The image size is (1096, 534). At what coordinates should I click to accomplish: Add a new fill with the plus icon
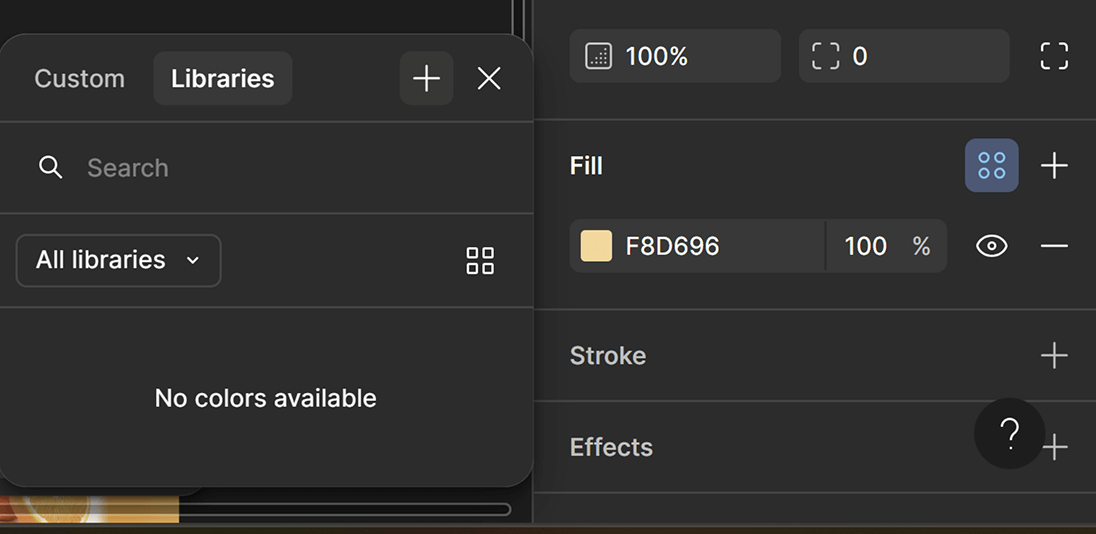click(1054, 165)
